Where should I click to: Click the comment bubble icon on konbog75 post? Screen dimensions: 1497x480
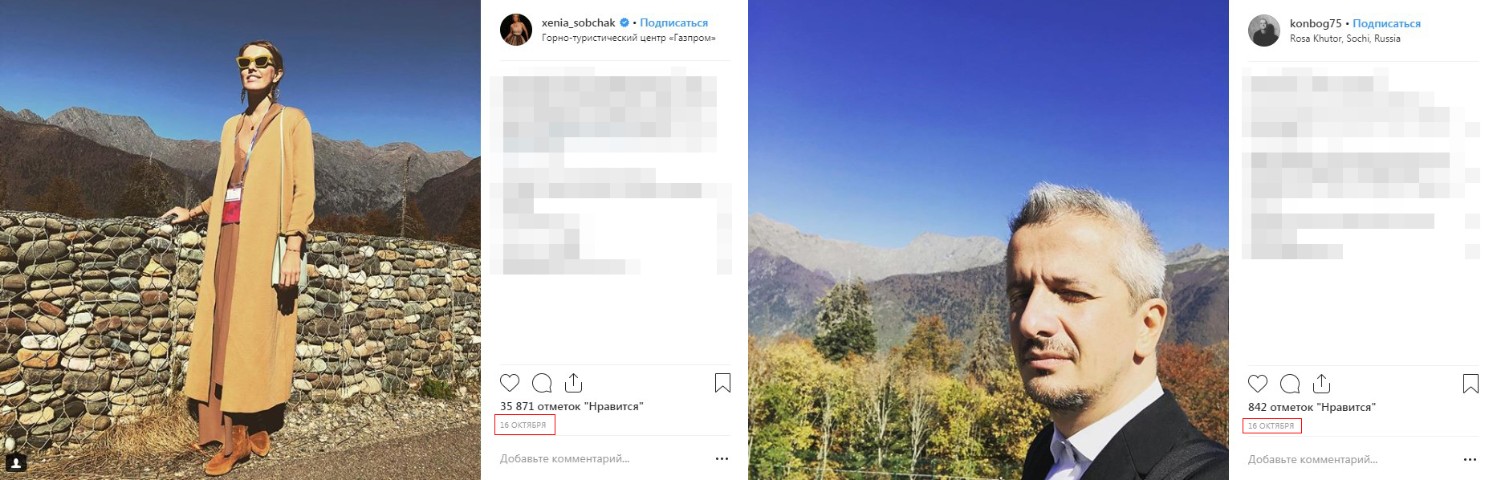click(x=1290, y=383)
